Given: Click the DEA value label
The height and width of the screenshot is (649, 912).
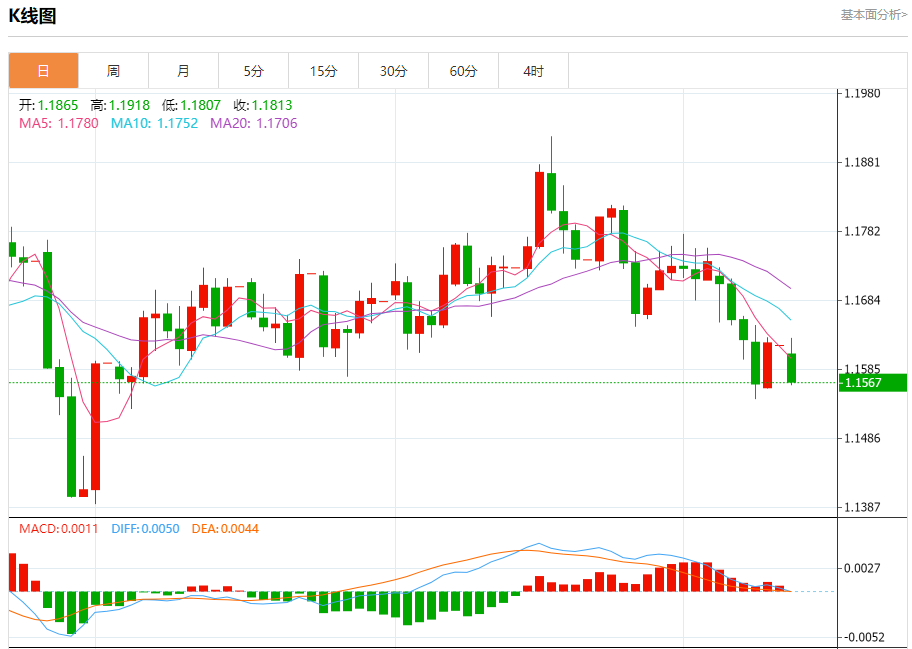Looking at the screenshot, I should tap(223, 528).
